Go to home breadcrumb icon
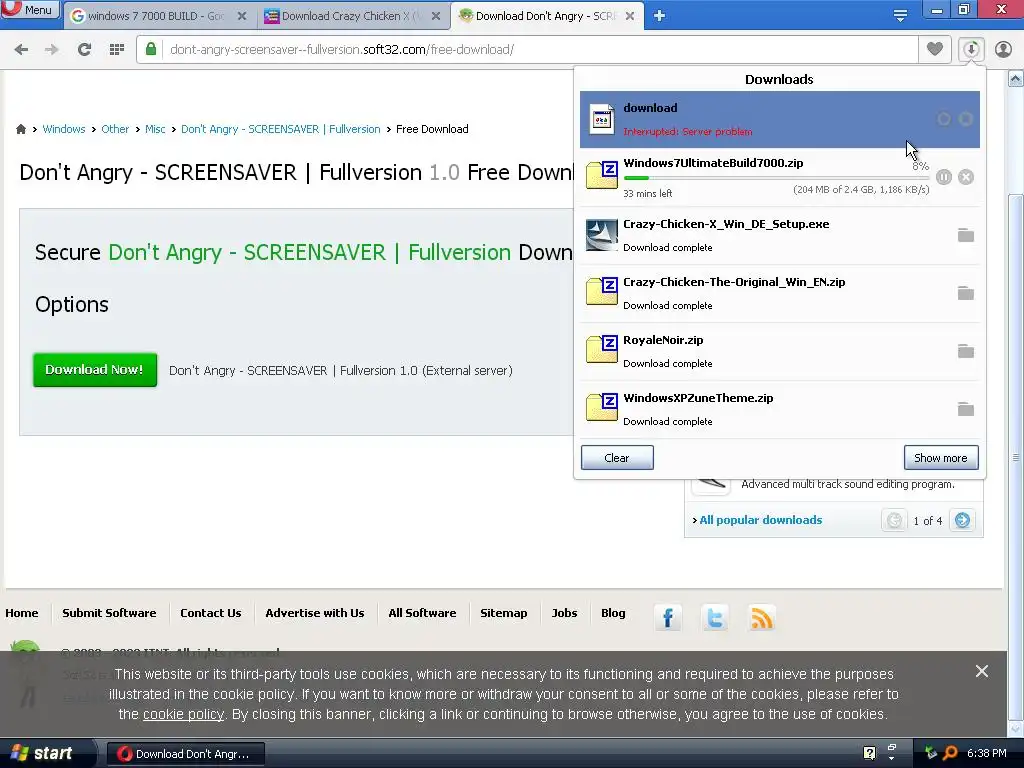Image resolution: width=1024 pixels, height=768 pixels. click(21, 129)
